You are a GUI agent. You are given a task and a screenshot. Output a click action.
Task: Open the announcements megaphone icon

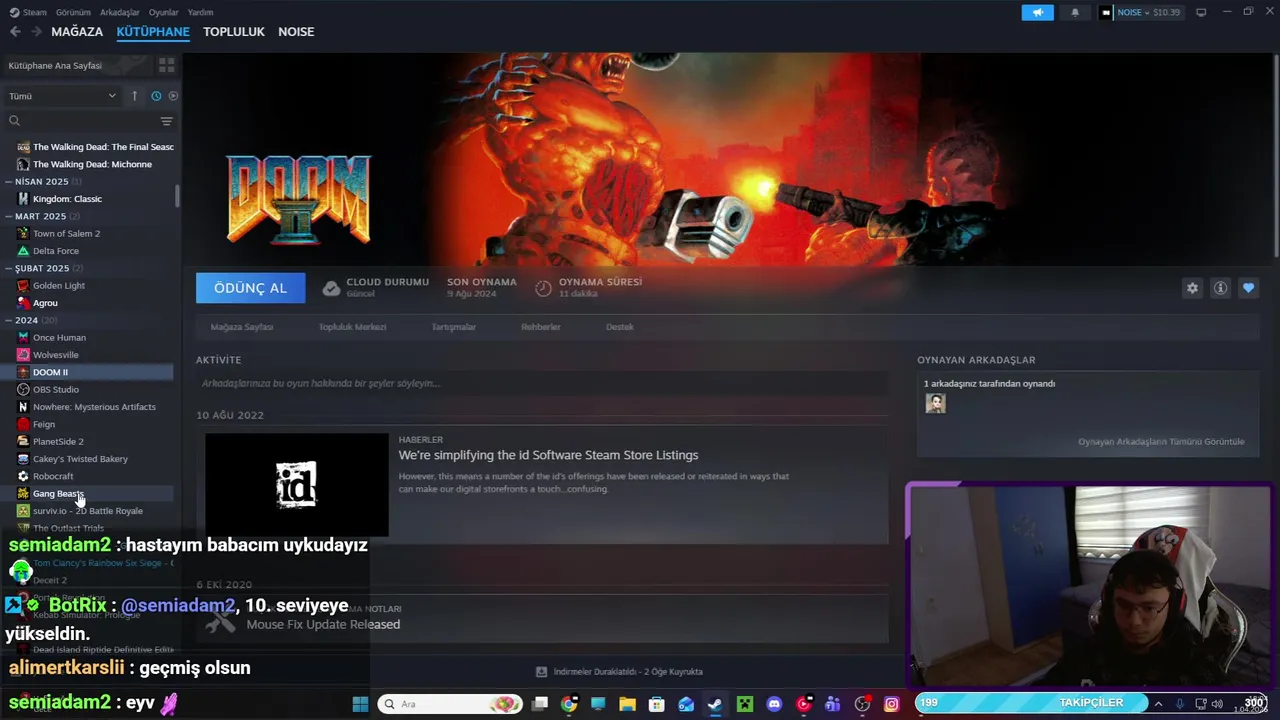coord(1037,12)
